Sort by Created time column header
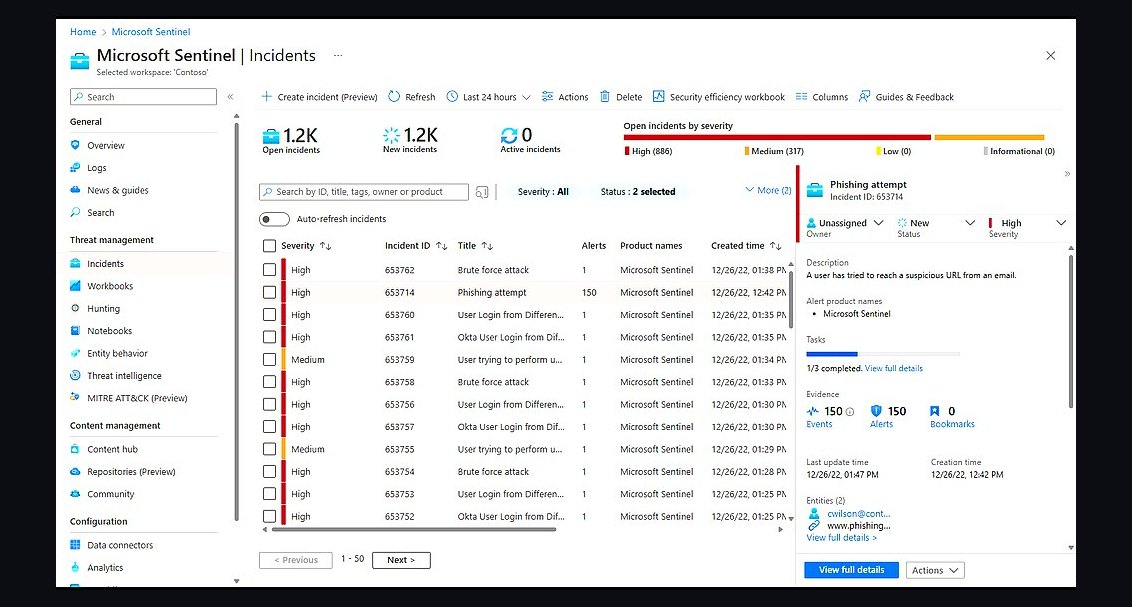Viewport: 1132px width, 607px height. pos(746,246)
